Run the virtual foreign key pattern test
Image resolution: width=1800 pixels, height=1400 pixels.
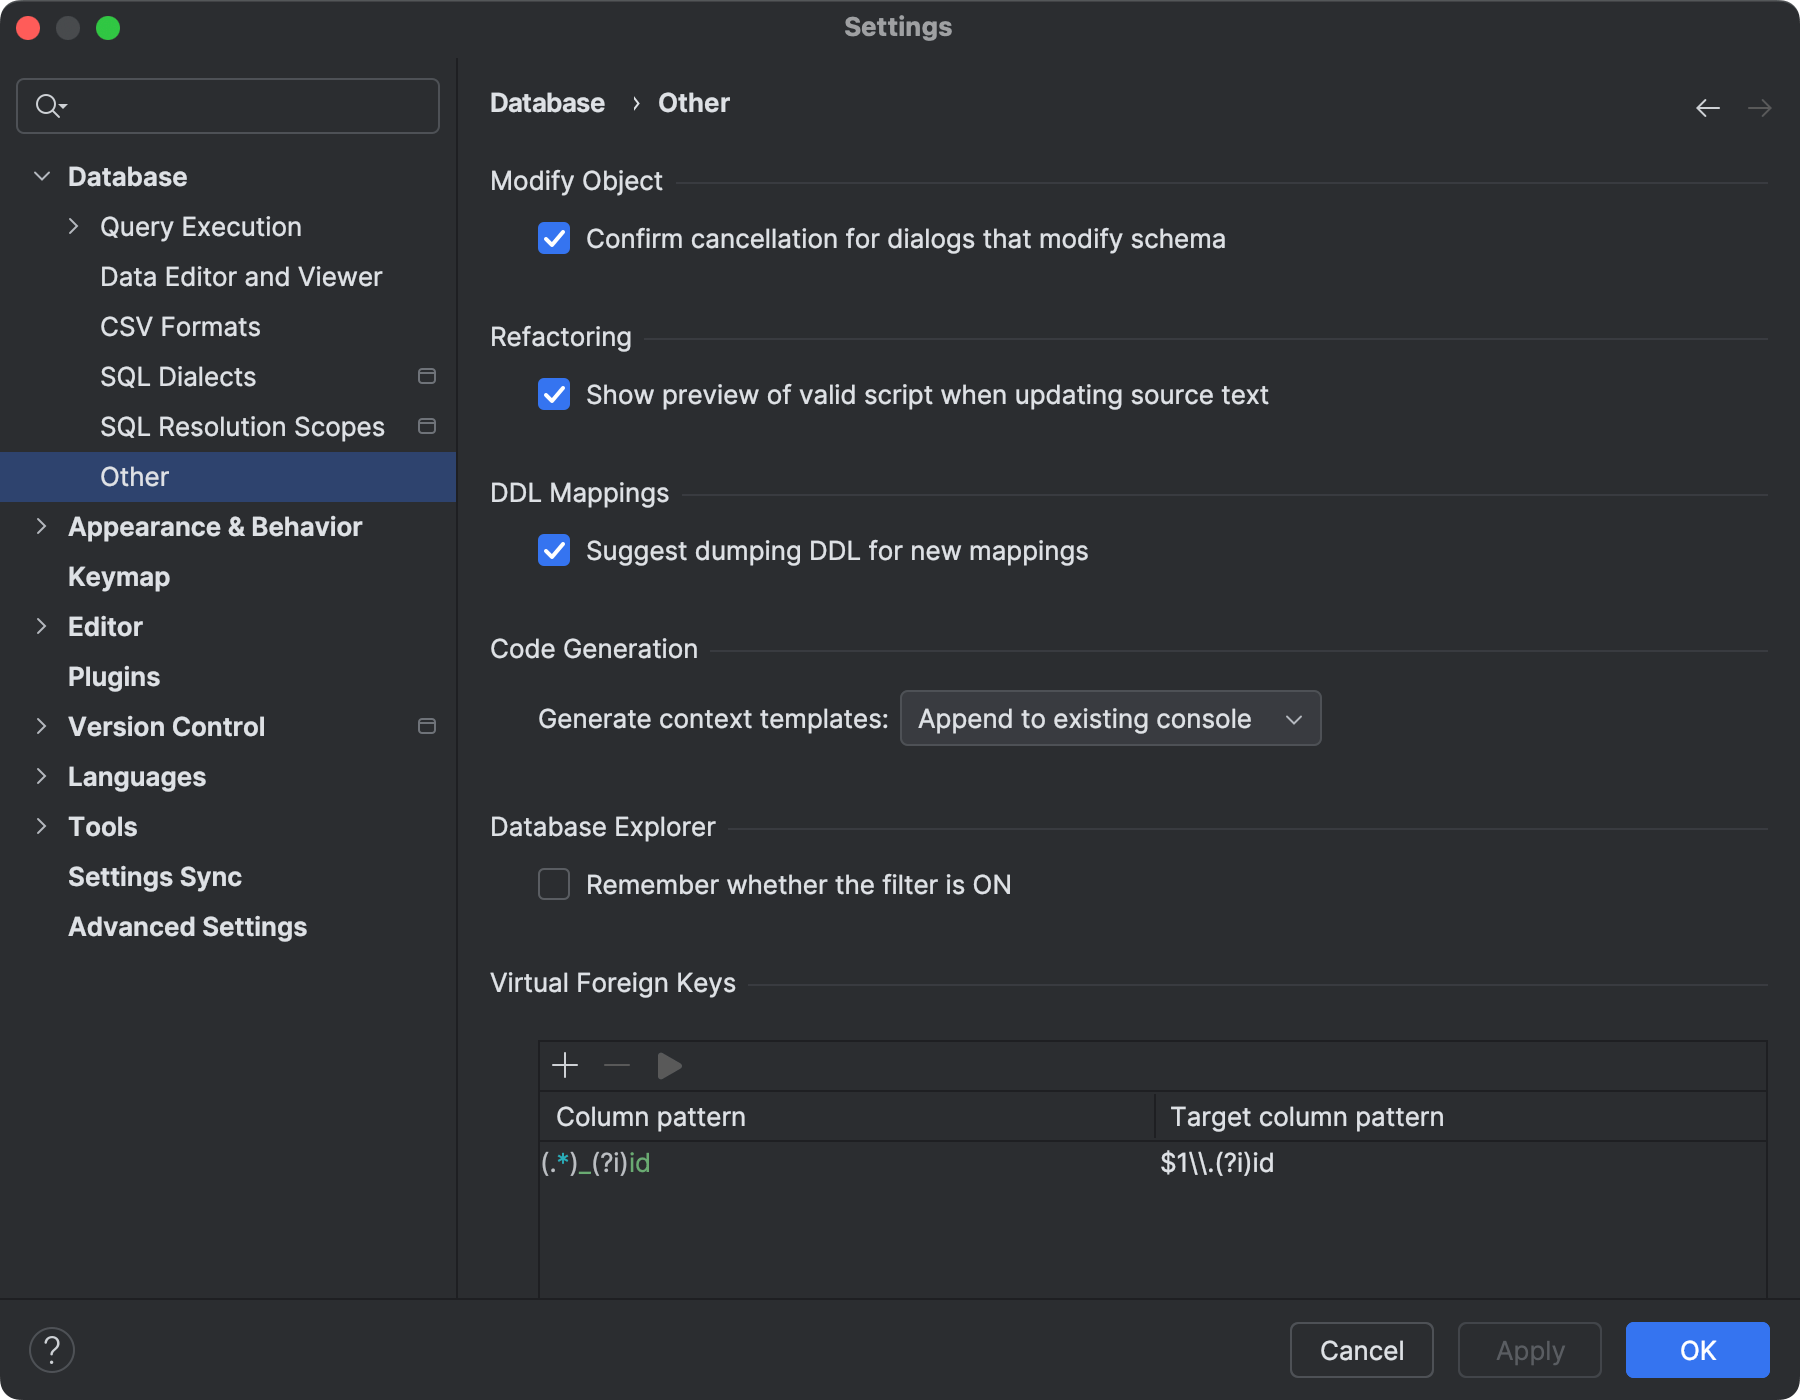click(669, 1065)
